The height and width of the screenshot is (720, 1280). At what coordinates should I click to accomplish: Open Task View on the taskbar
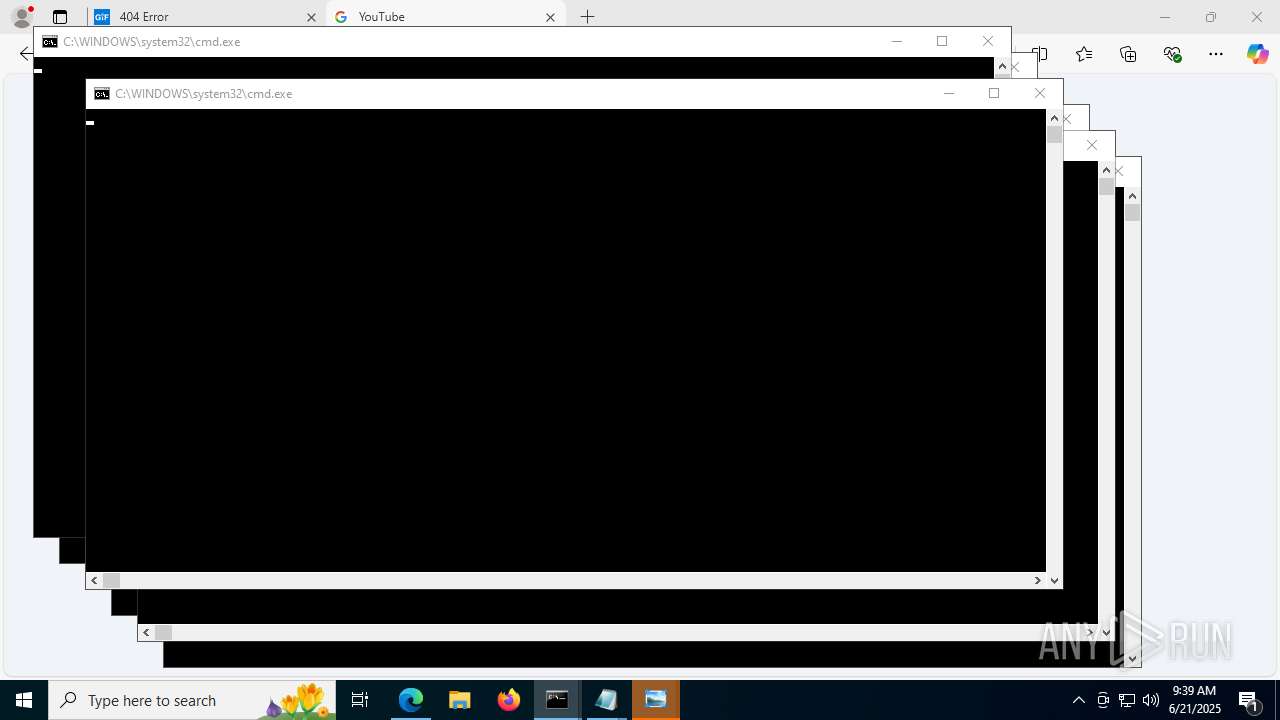pos(360,700)
